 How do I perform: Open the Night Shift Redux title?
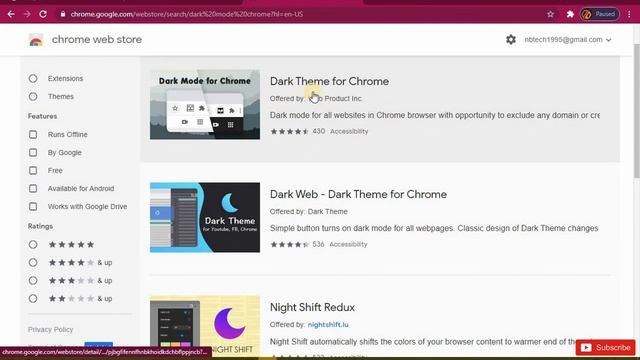tap(312, 307)
